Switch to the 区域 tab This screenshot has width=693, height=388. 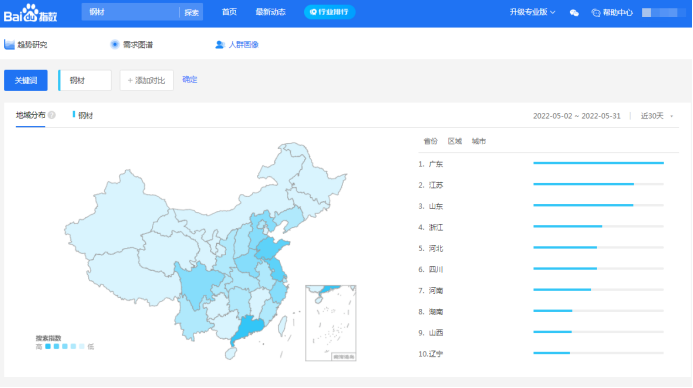455,141
